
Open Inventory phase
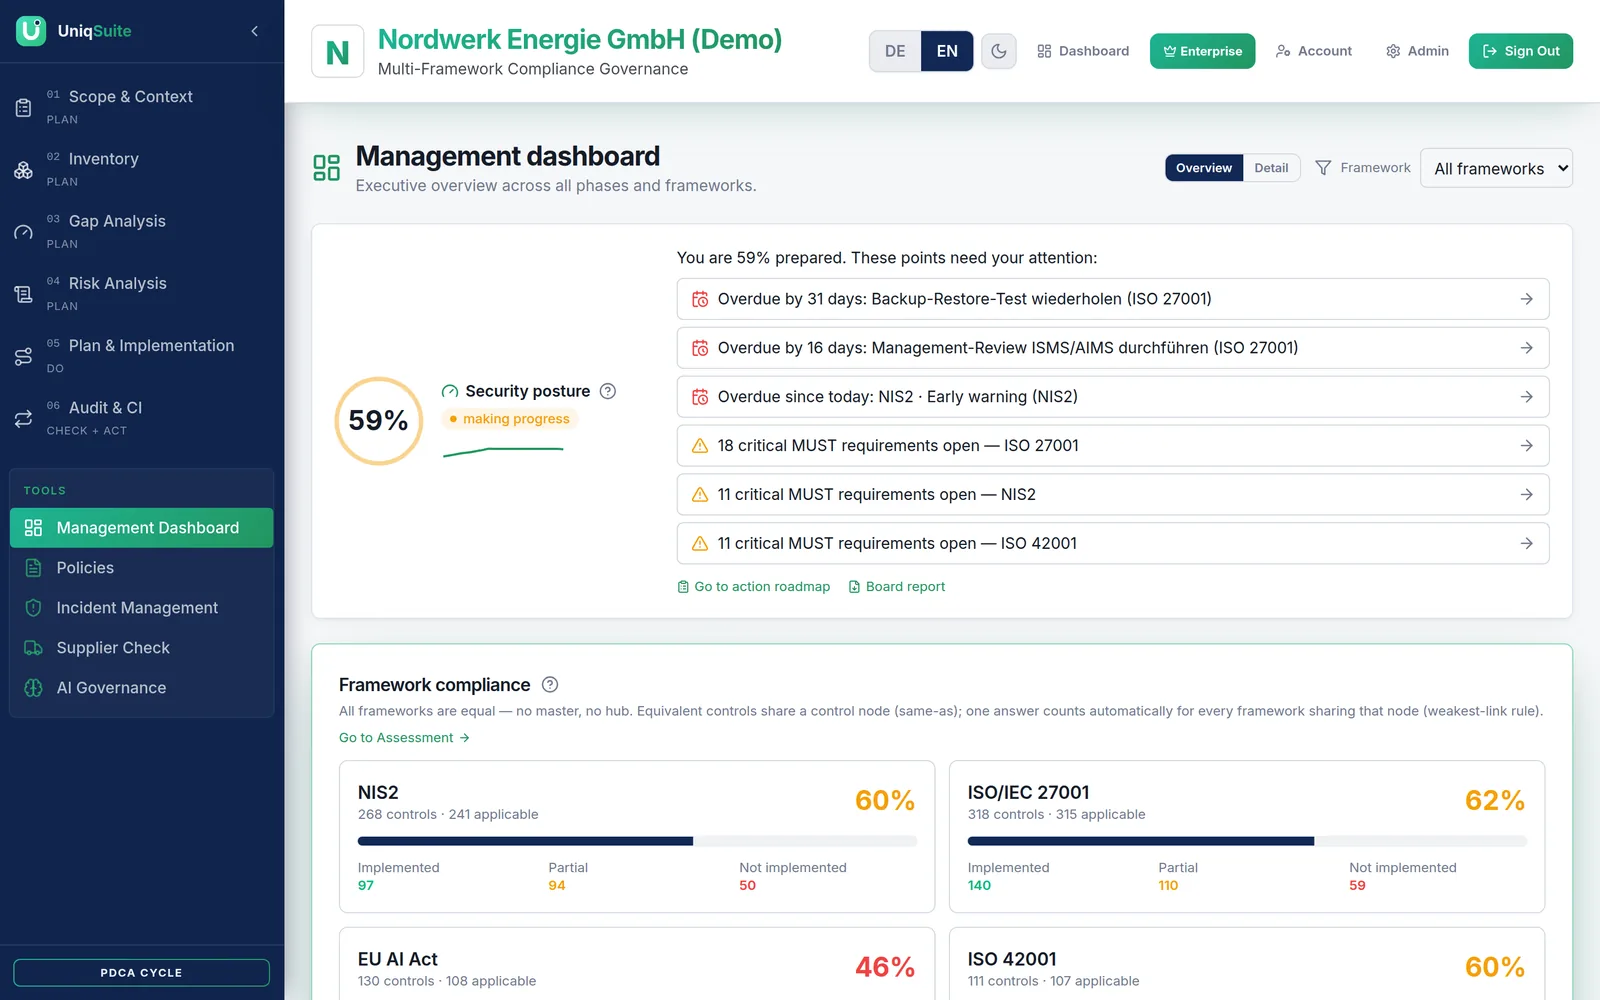pos(142,170)
